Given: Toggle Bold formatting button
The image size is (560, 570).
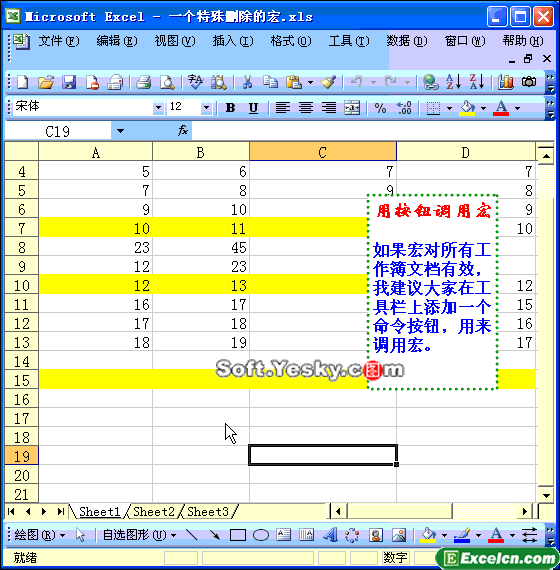Looking at the screenshot, I should tap(230, 108).
